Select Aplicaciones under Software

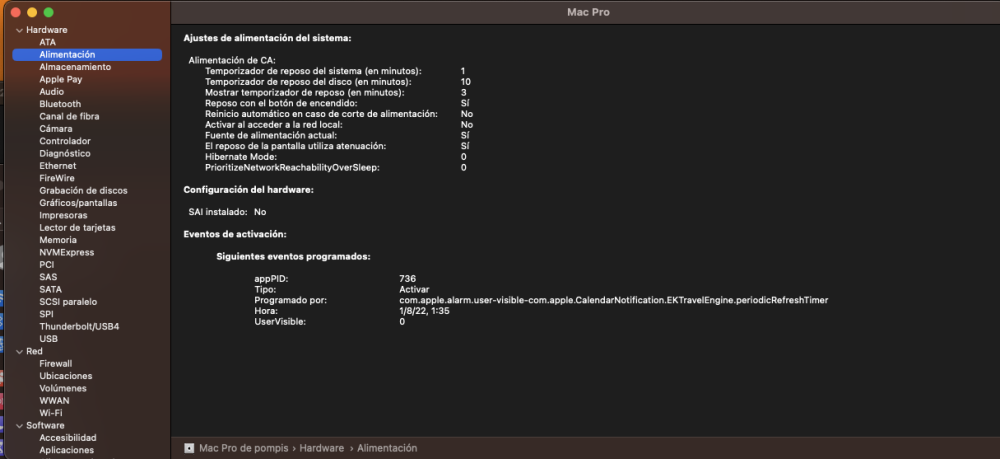pyautogui.click(x=66, y=450)
